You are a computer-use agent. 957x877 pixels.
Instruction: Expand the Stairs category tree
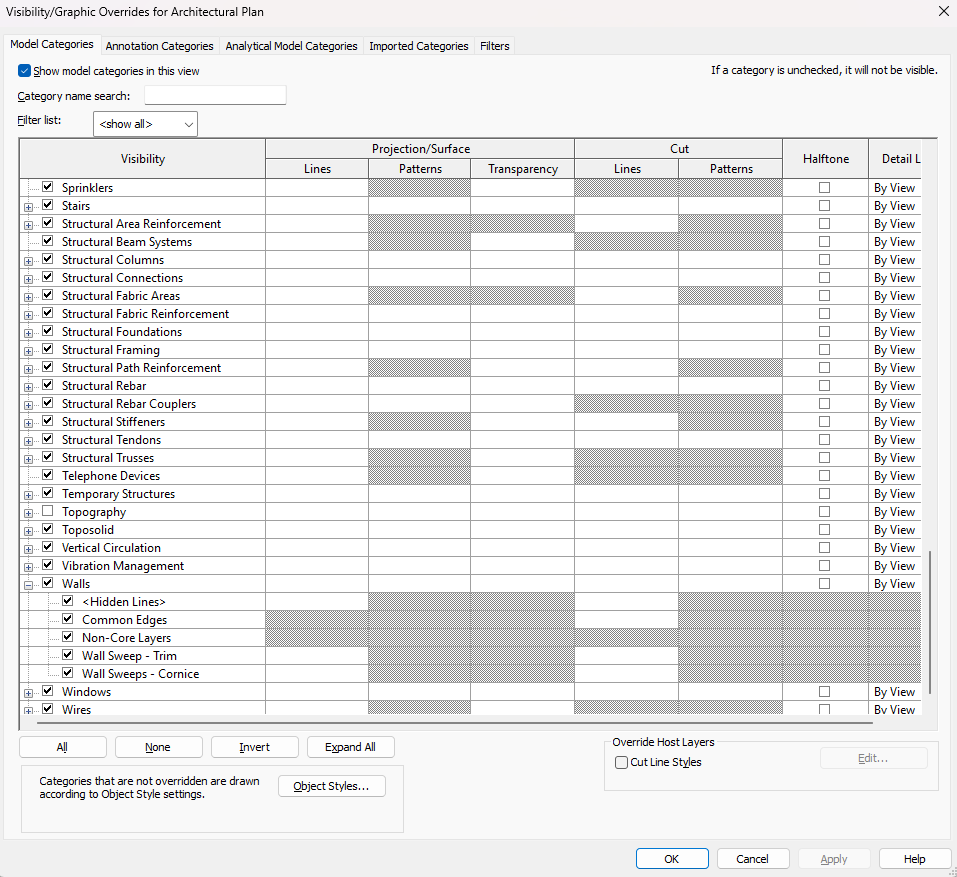click(28, 204)
